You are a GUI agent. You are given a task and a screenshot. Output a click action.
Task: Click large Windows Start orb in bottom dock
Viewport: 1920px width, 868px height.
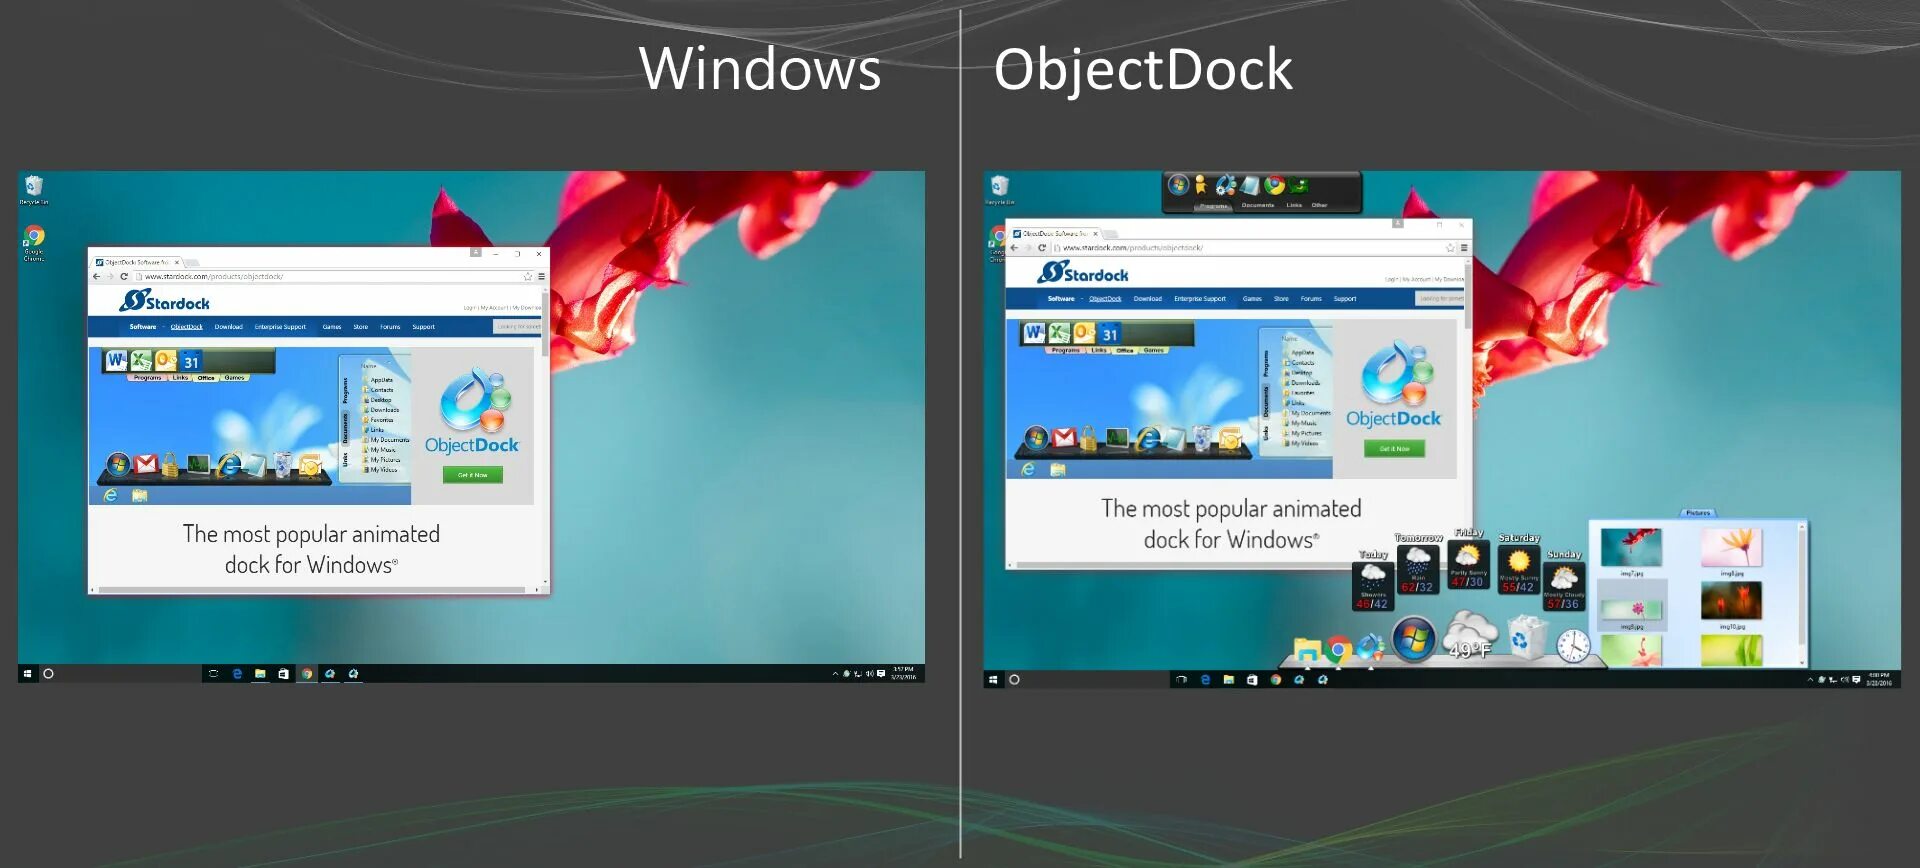(x=1414, y=640)
